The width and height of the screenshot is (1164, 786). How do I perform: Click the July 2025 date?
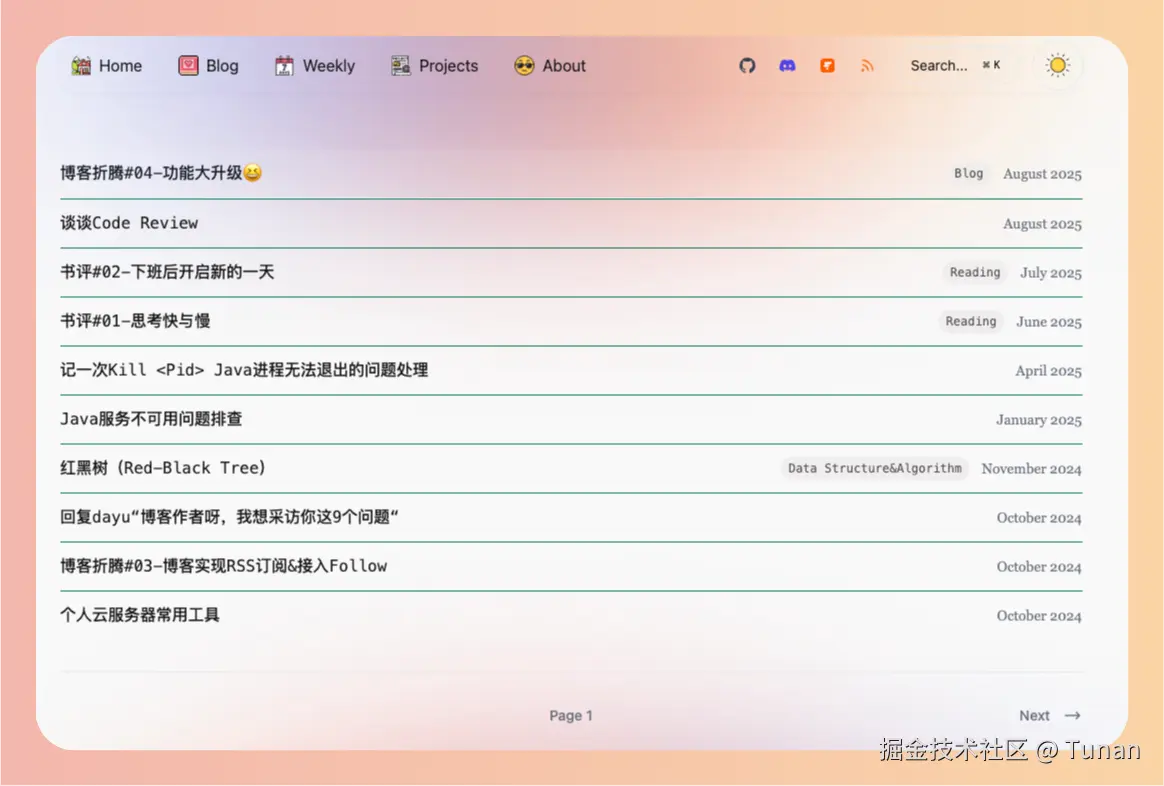point(1050,272)
